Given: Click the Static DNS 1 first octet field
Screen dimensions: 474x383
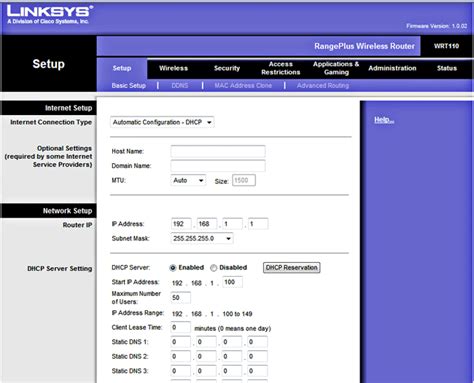Looking at the screenshot, I should coord(181,342).
